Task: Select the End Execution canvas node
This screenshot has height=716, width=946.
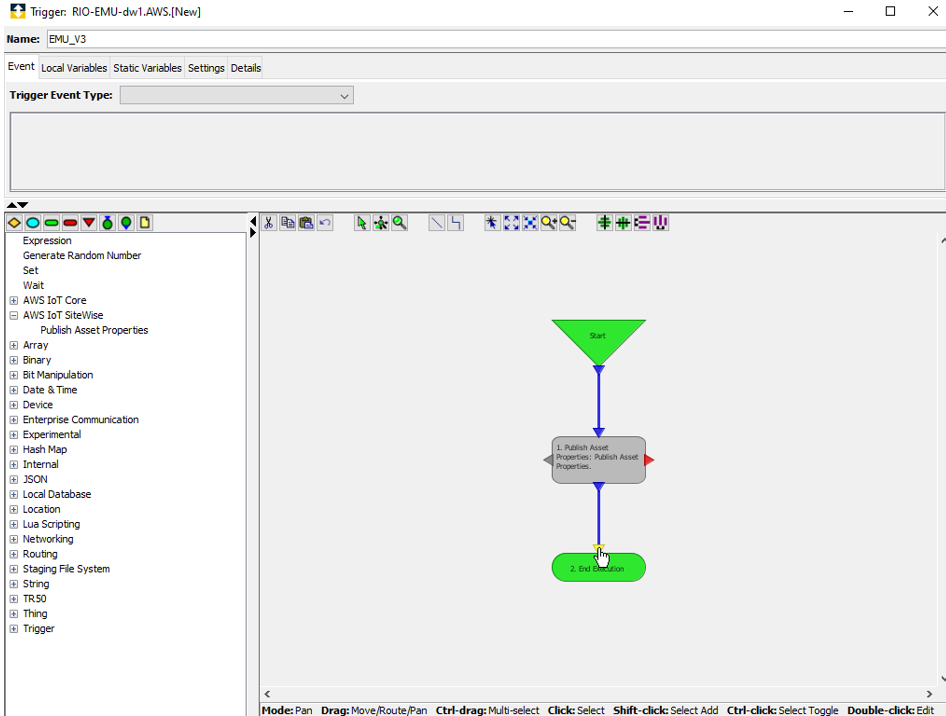Action: click(x=598, y=568)
